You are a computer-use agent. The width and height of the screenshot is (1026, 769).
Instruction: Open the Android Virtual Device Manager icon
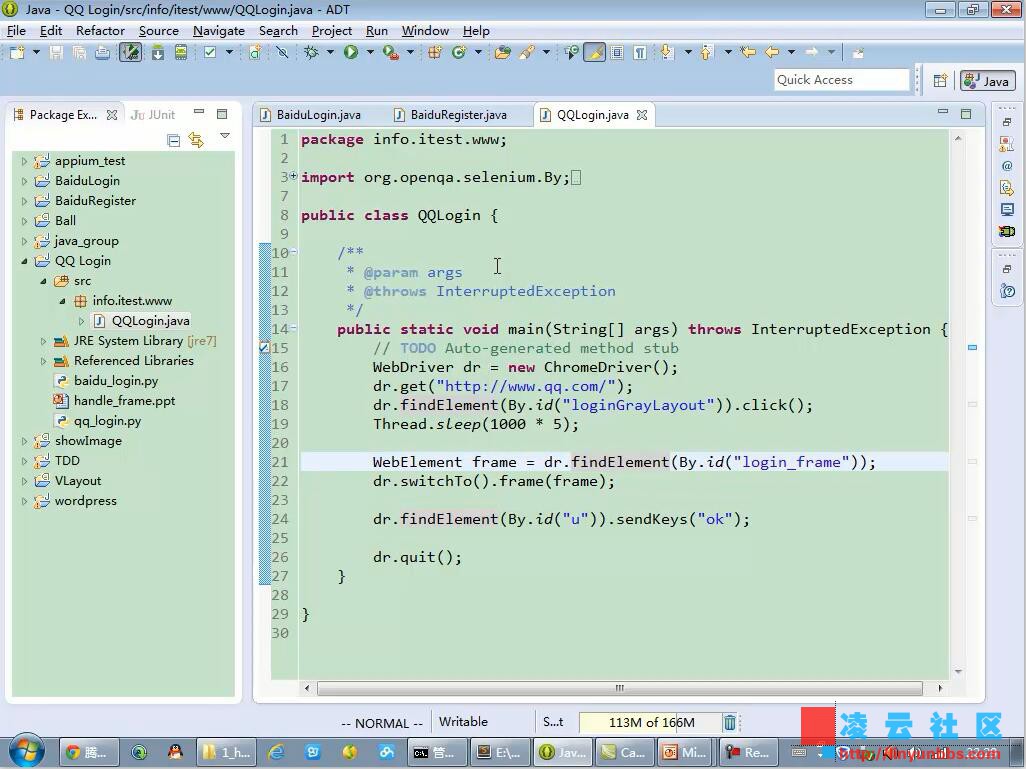(x=181, y=52)
